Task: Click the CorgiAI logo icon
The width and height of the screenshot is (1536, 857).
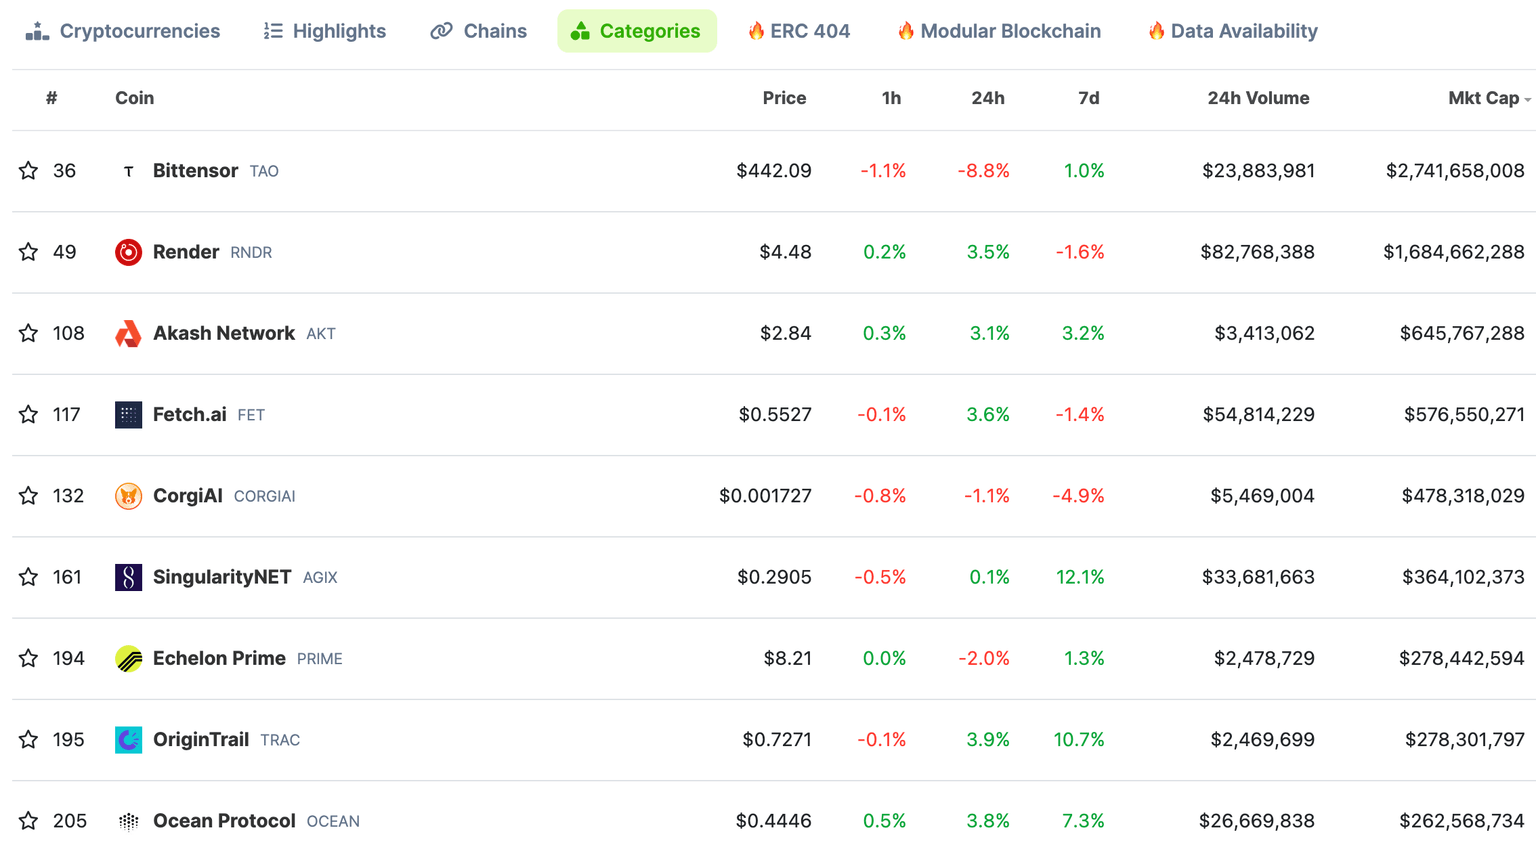Action: tap(128, 496)
